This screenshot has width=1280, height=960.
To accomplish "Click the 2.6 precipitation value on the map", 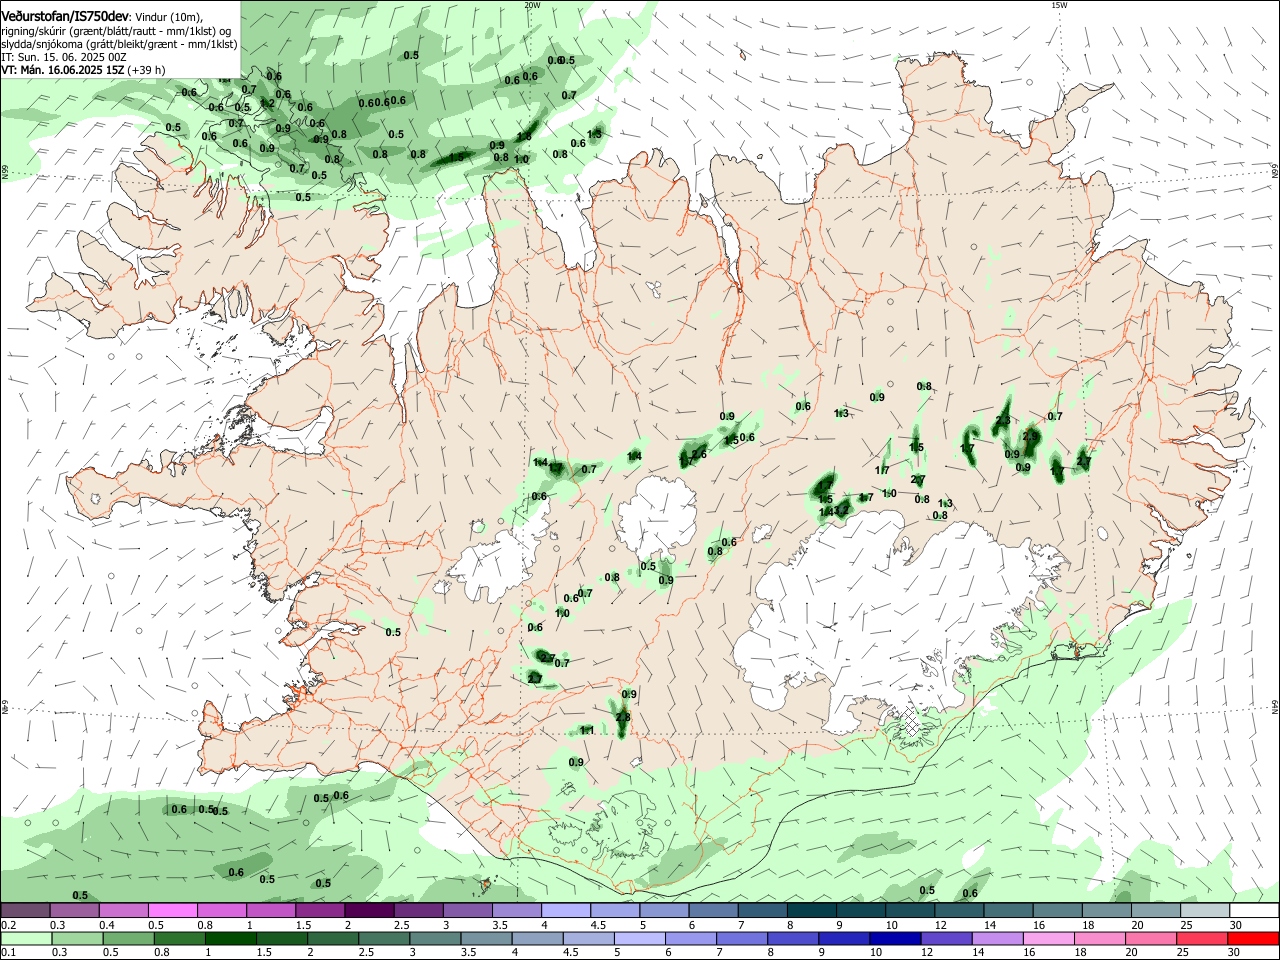I will tap(699, 454).
